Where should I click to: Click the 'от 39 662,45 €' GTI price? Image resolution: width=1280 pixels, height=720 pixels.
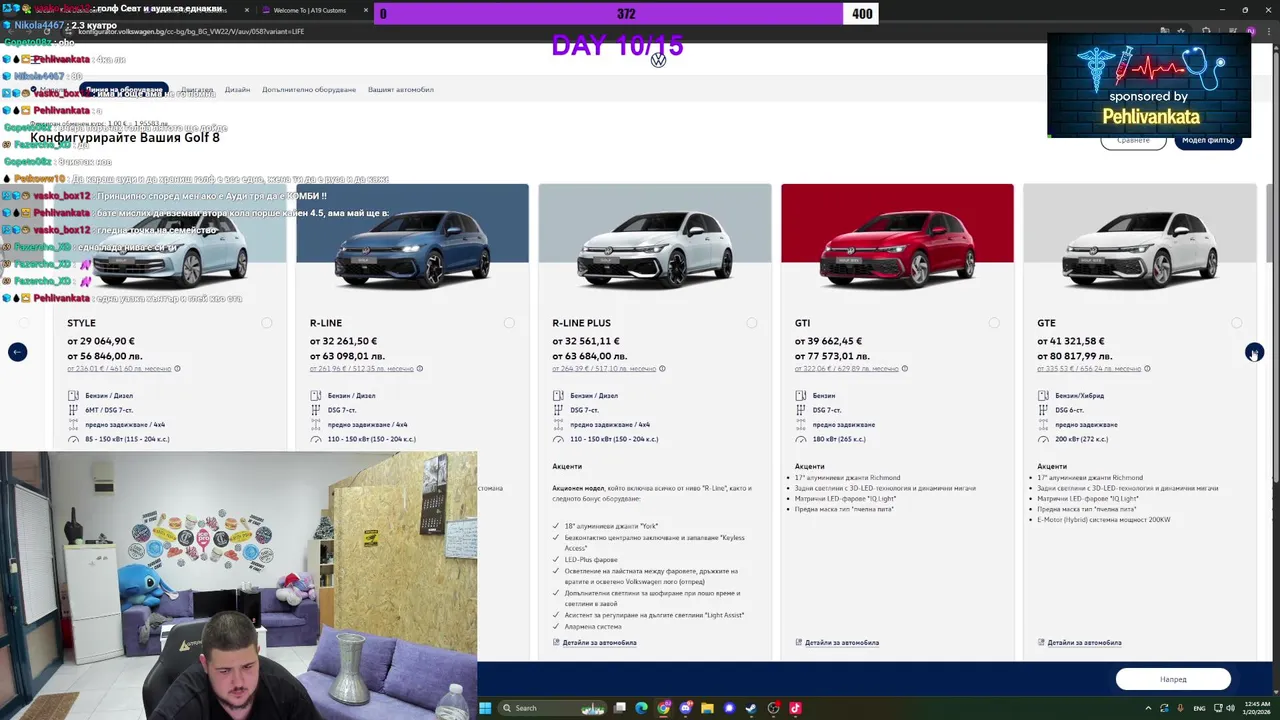[828, 341]
